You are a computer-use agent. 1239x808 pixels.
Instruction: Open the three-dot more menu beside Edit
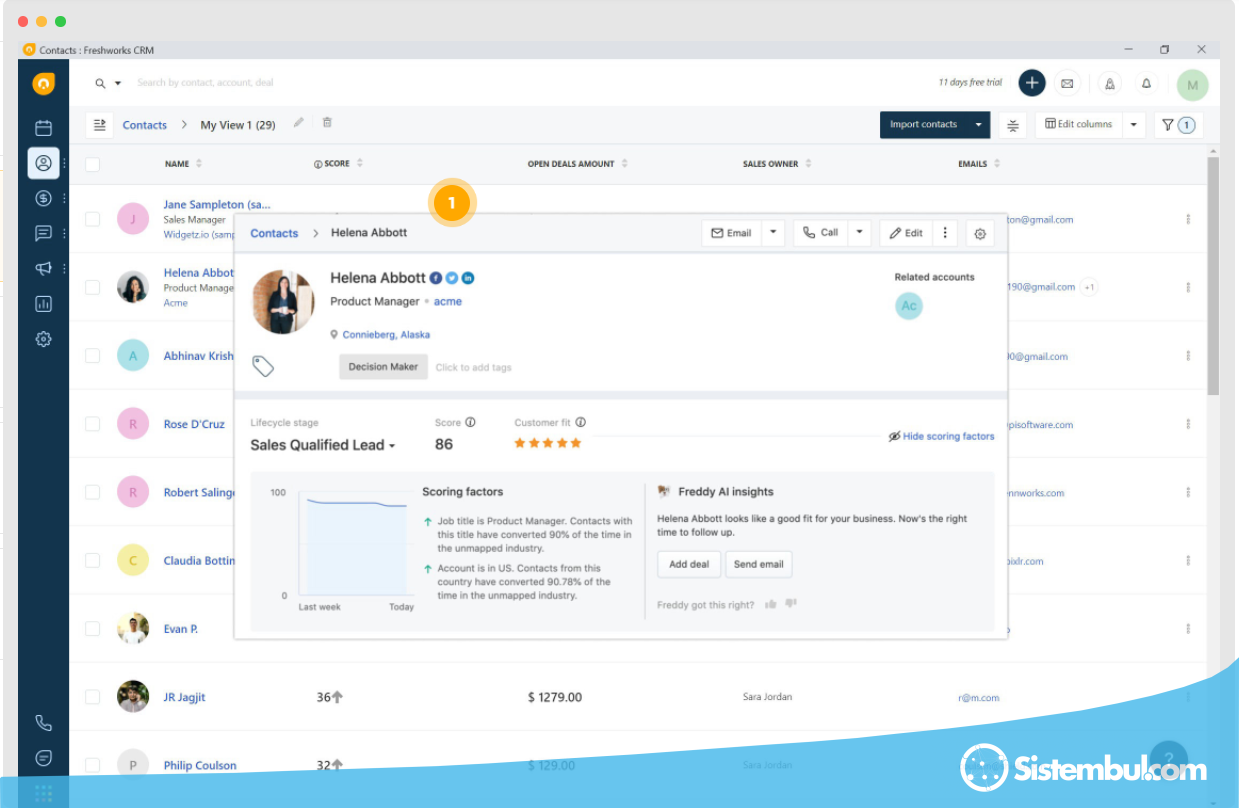click(x=945, y=233)
